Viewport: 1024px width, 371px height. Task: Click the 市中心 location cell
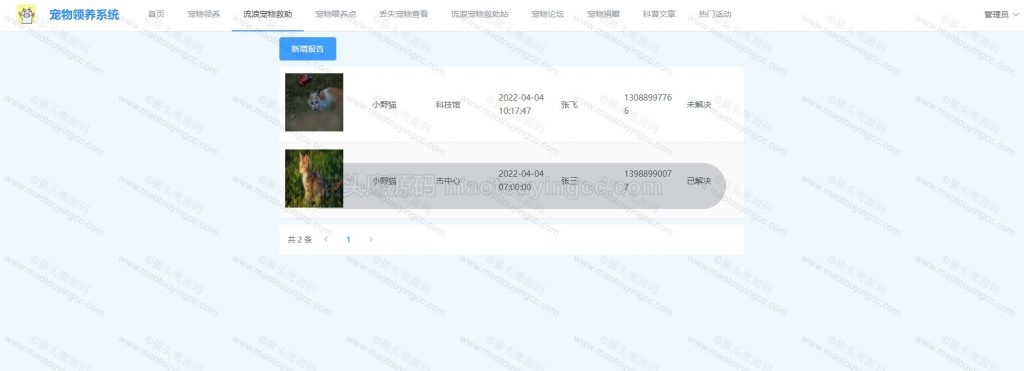(x=448, y=181)
